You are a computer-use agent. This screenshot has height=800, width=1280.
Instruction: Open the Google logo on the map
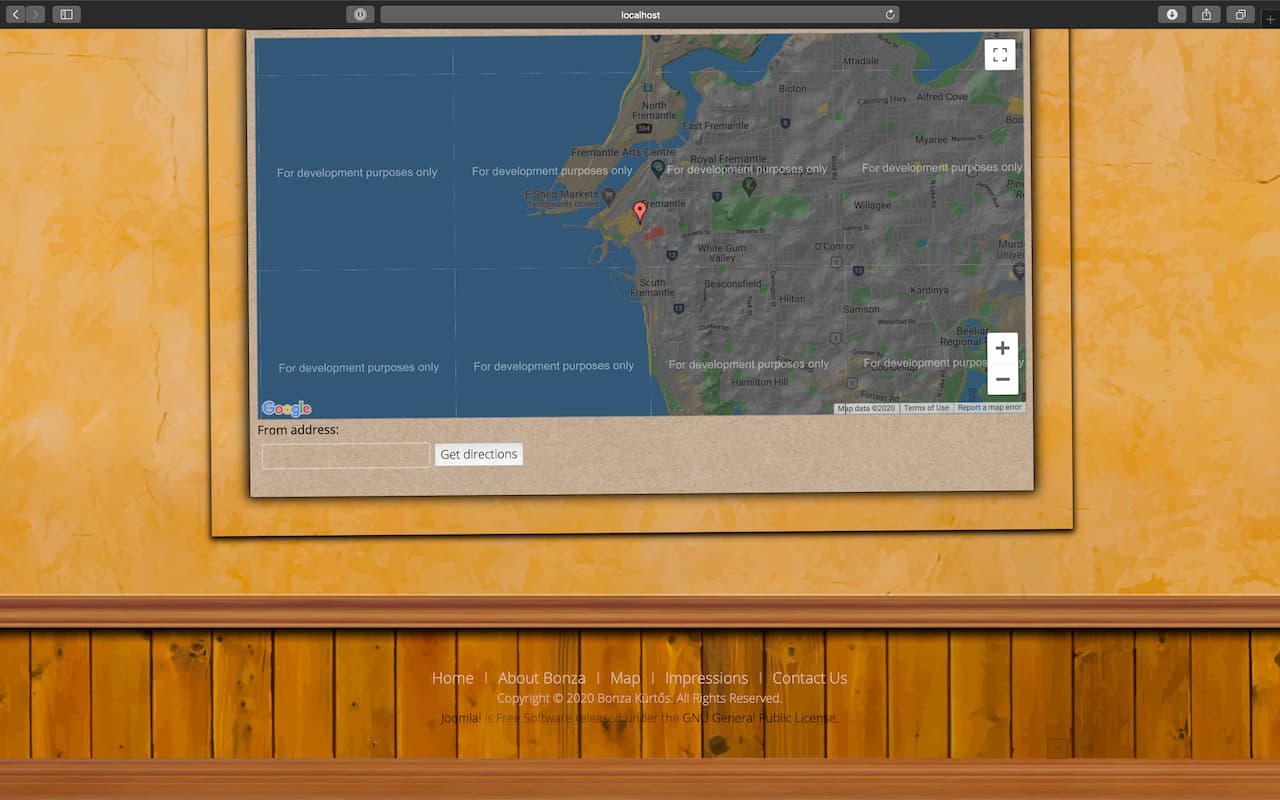[287, 408]
